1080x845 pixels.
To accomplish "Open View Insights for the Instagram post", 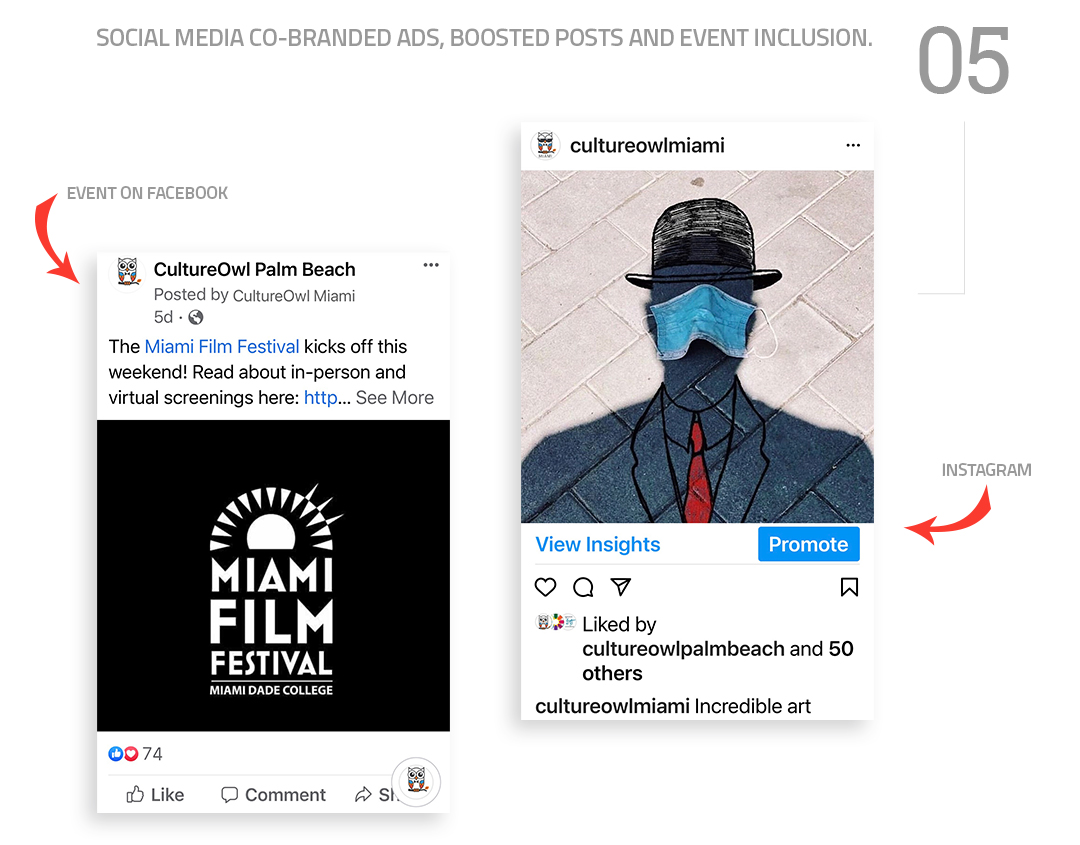I will (598, 545).
